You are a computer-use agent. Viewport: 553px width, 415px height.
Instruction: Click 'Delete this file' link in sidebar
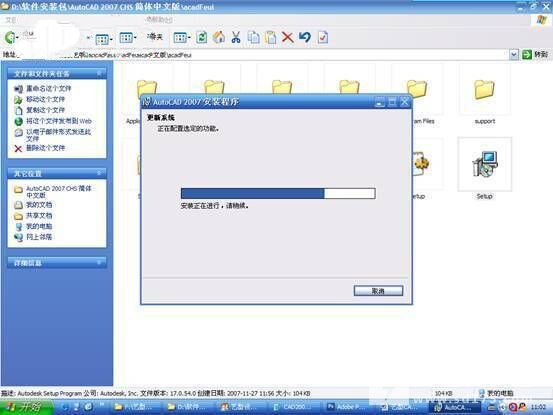[x=45, y=148]
